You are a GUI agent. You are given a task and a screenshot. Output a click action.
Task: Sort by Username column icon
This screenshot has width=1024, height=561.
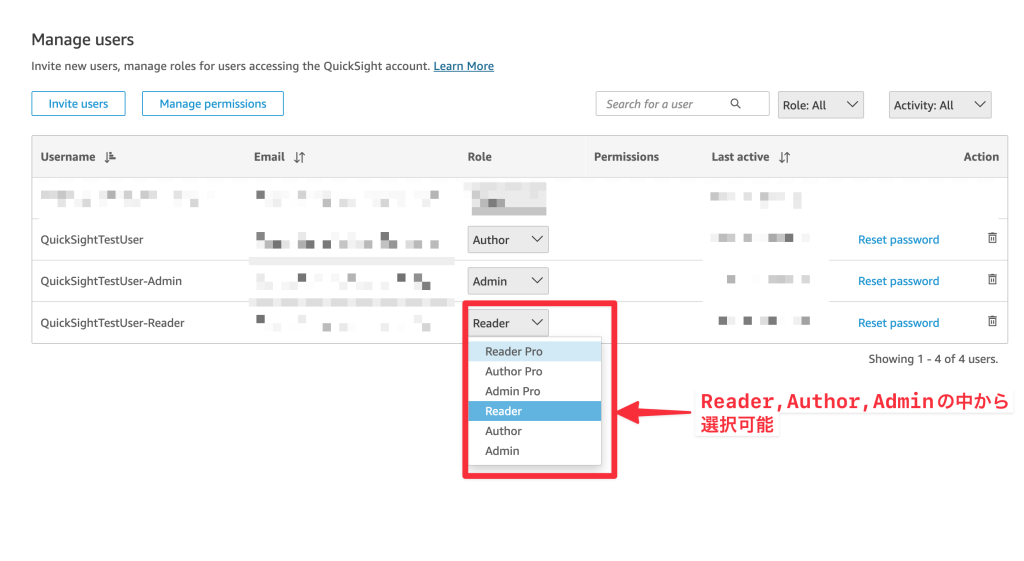(110, 157)
